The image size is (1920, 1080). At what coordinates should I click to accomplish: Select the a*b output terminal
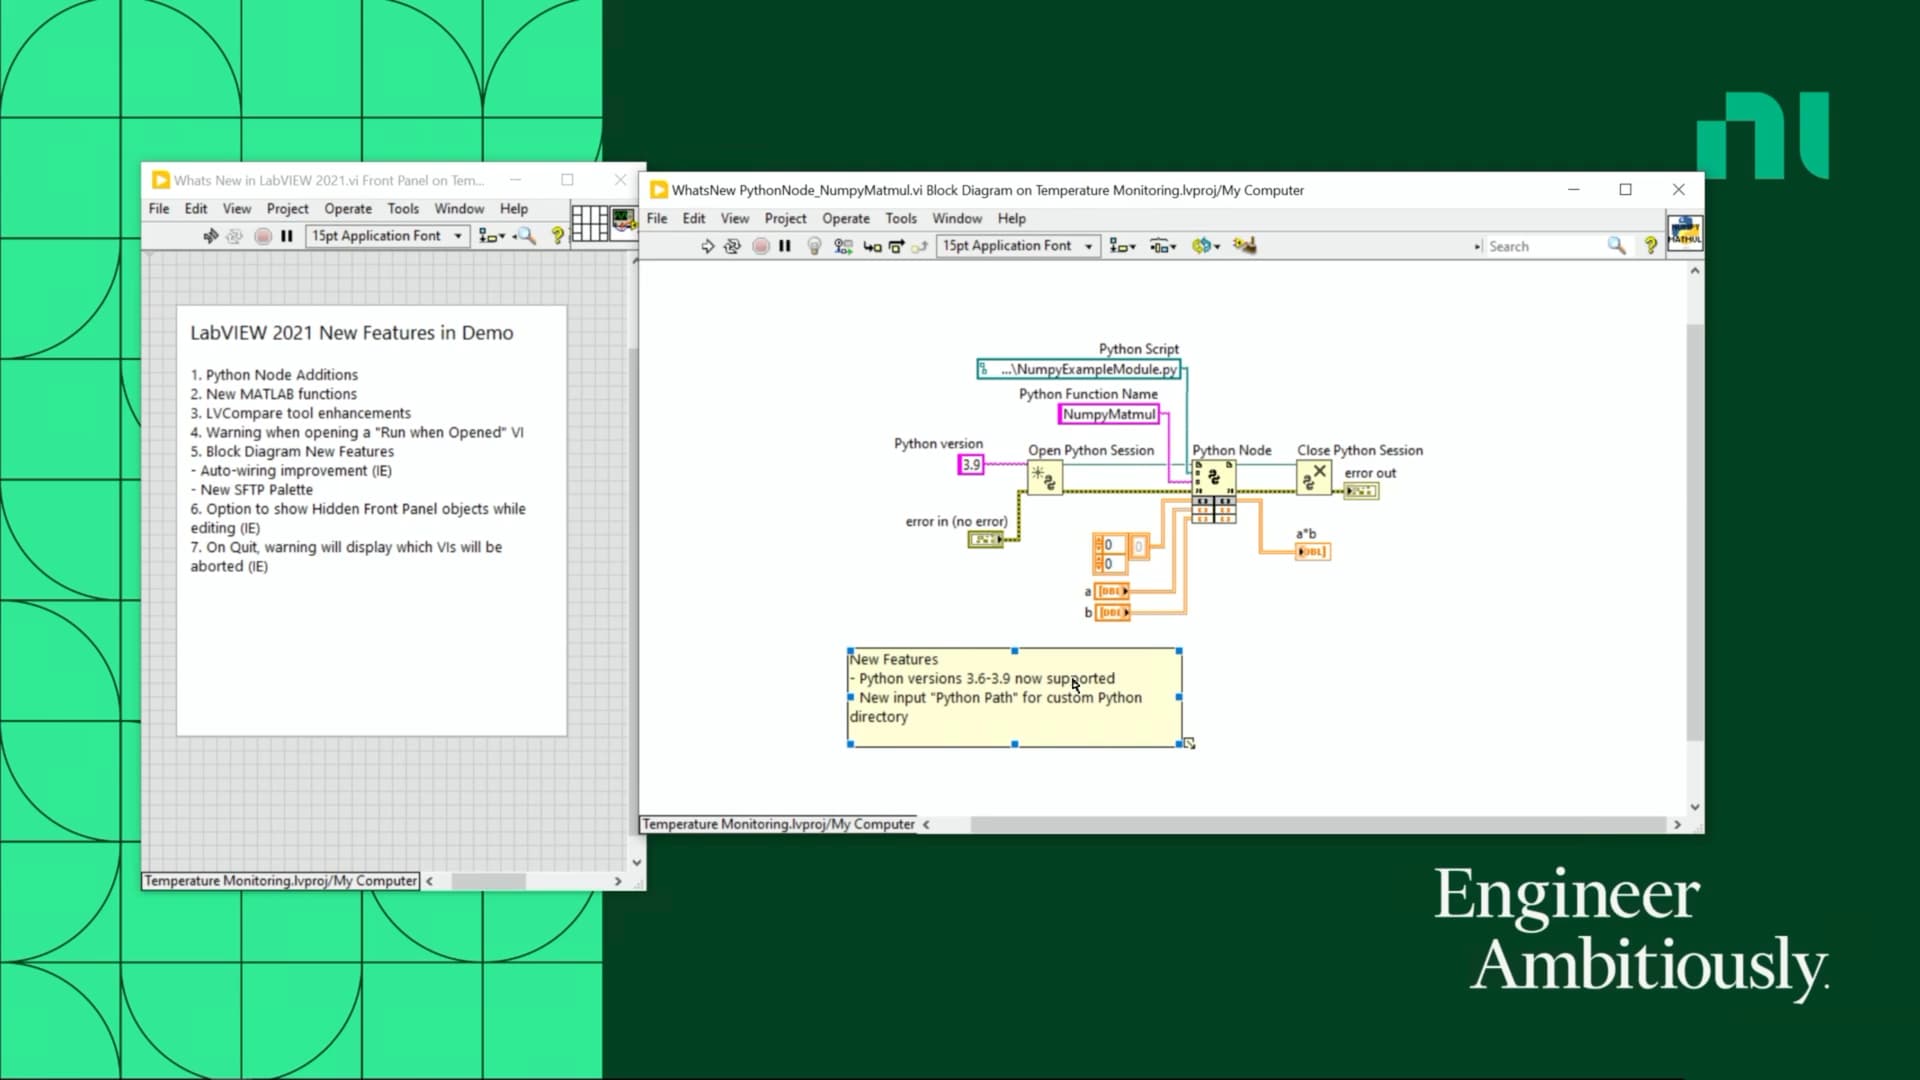click(x=1313, y=551)
